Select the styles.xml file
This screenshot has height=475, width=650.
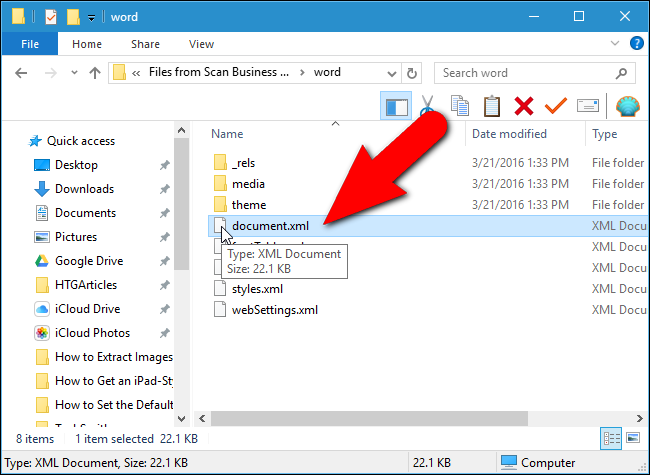click(260, 288)
